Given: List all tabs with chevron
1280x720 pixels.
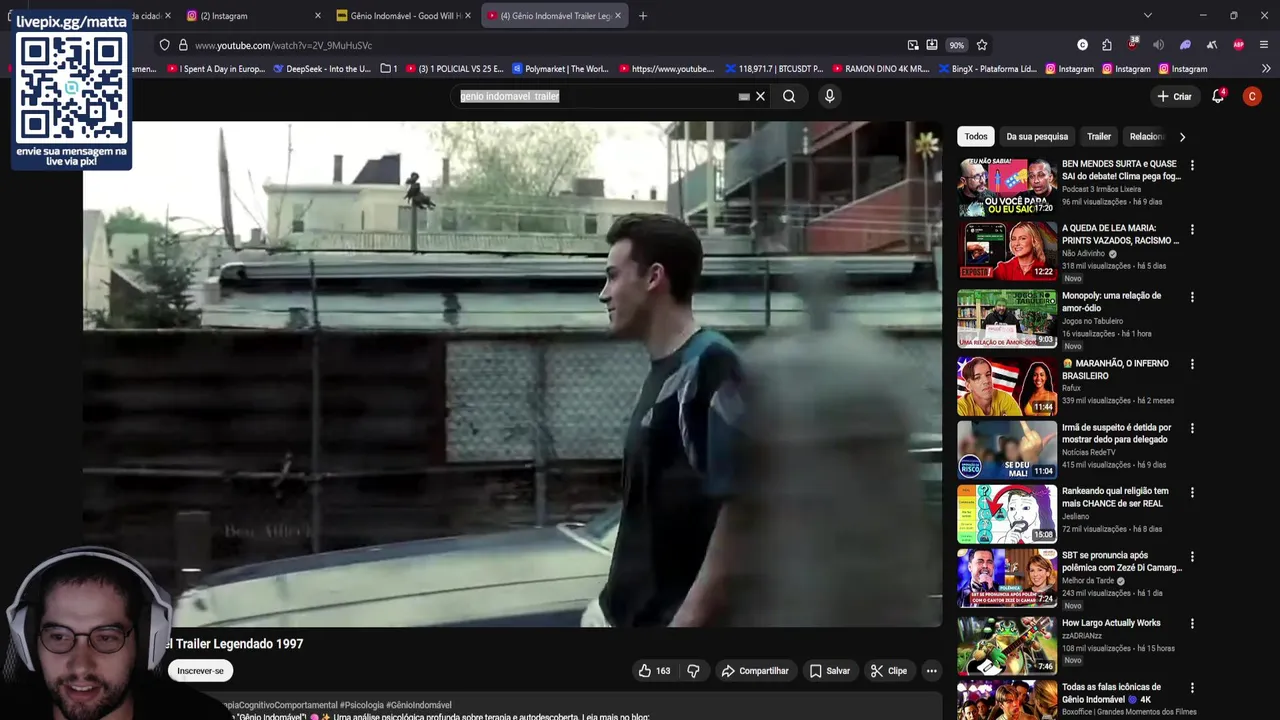Looking at the screenshot, I should click(x=1147, y=16).
